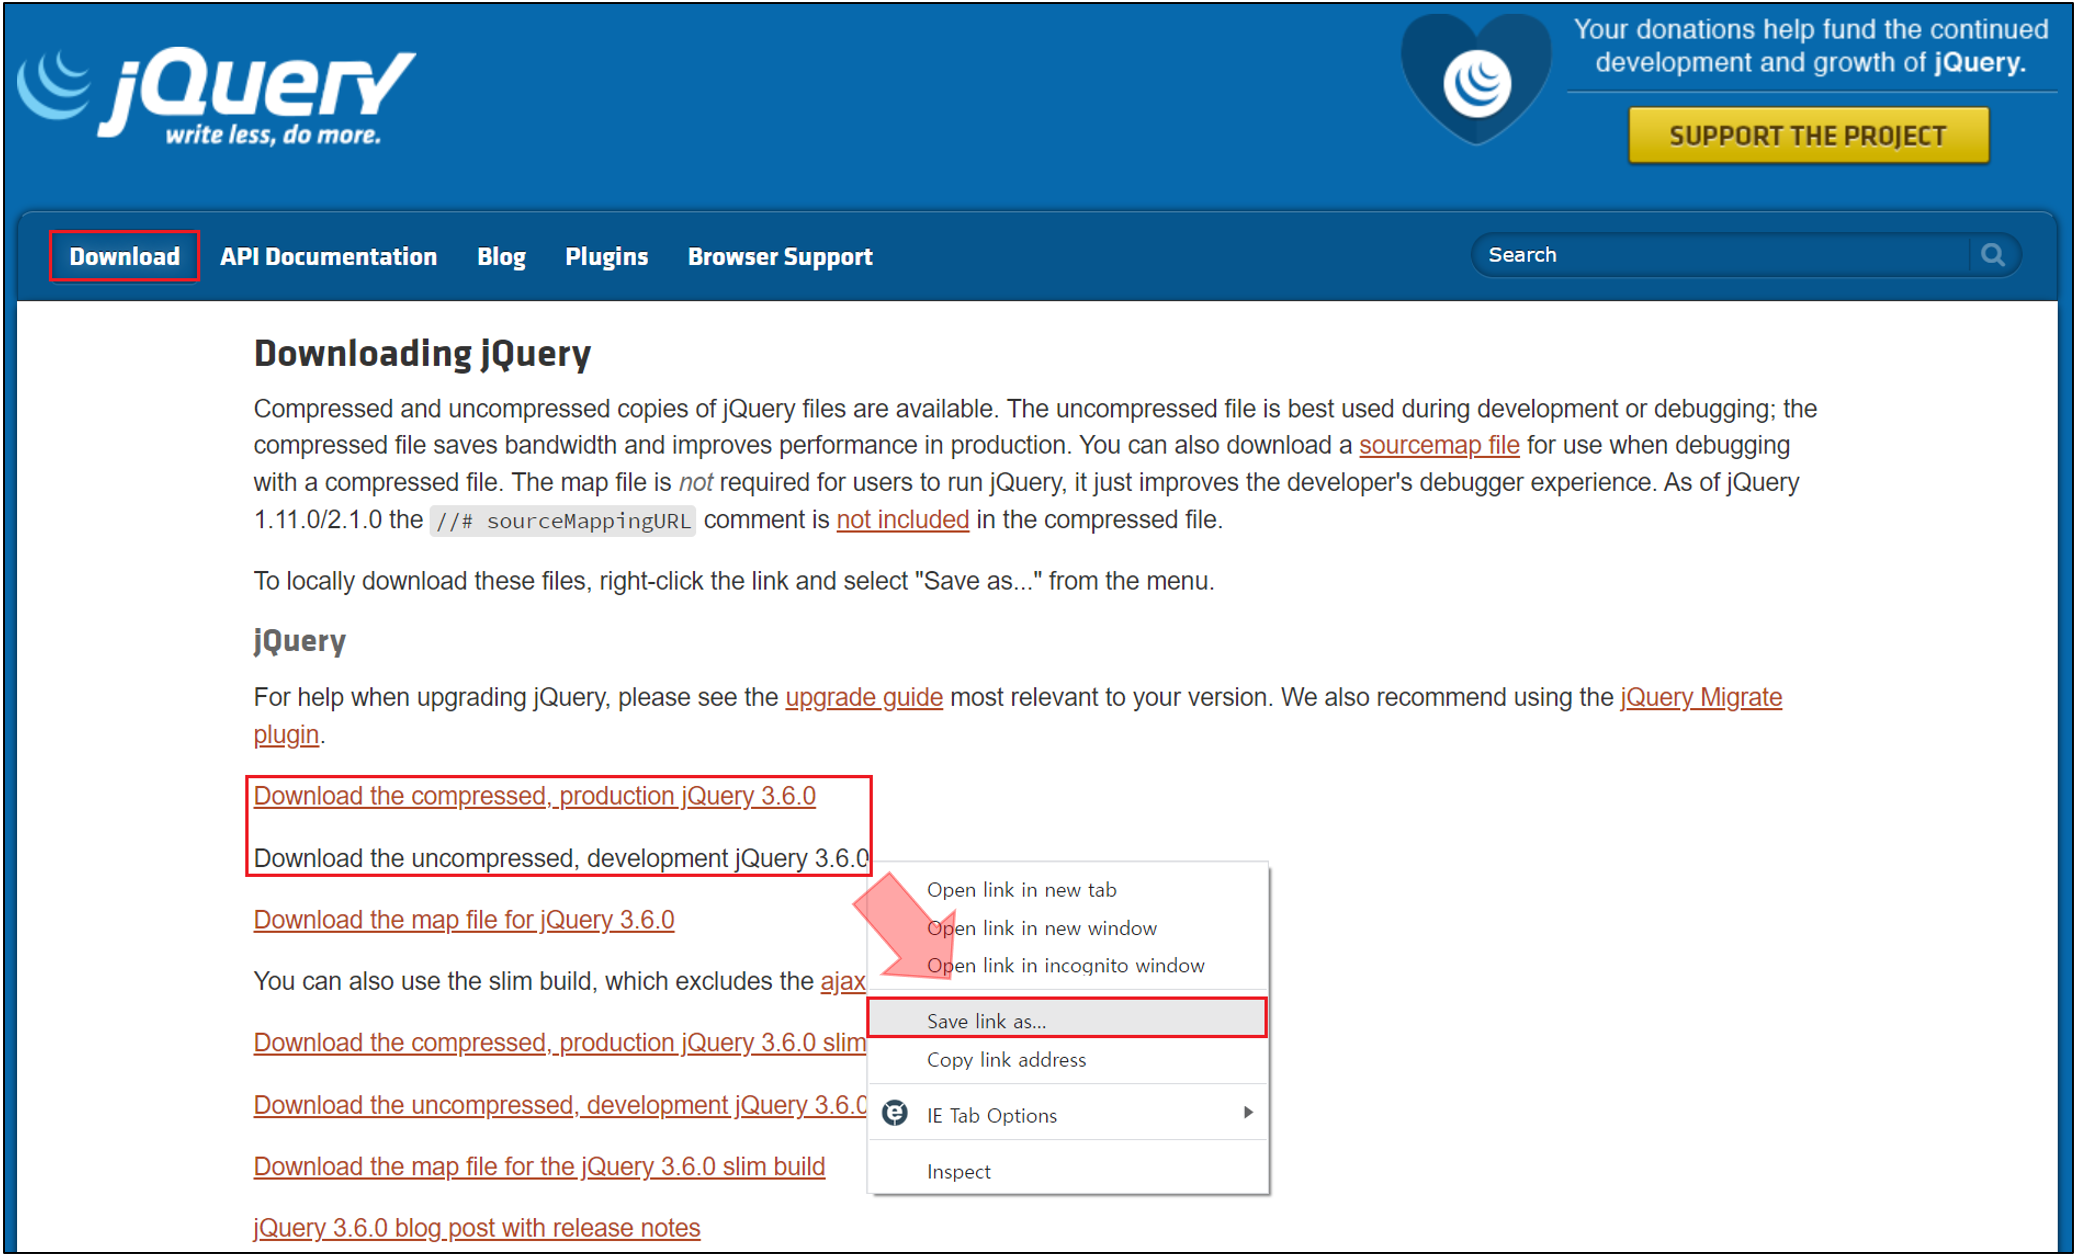
Task: Click Download the compressed, production jQuery 3.6.0
Action: coord(534,796)
